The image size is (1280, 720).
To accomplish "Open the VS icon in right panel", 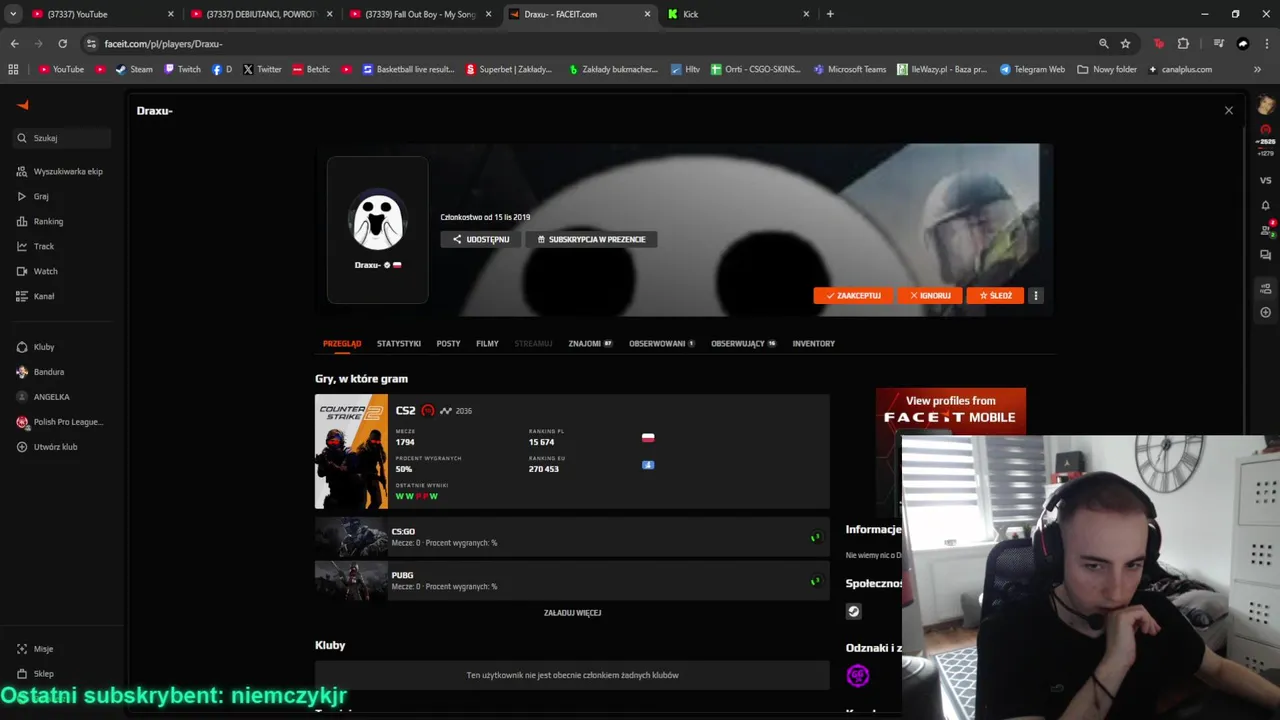I will (1265, 180).
